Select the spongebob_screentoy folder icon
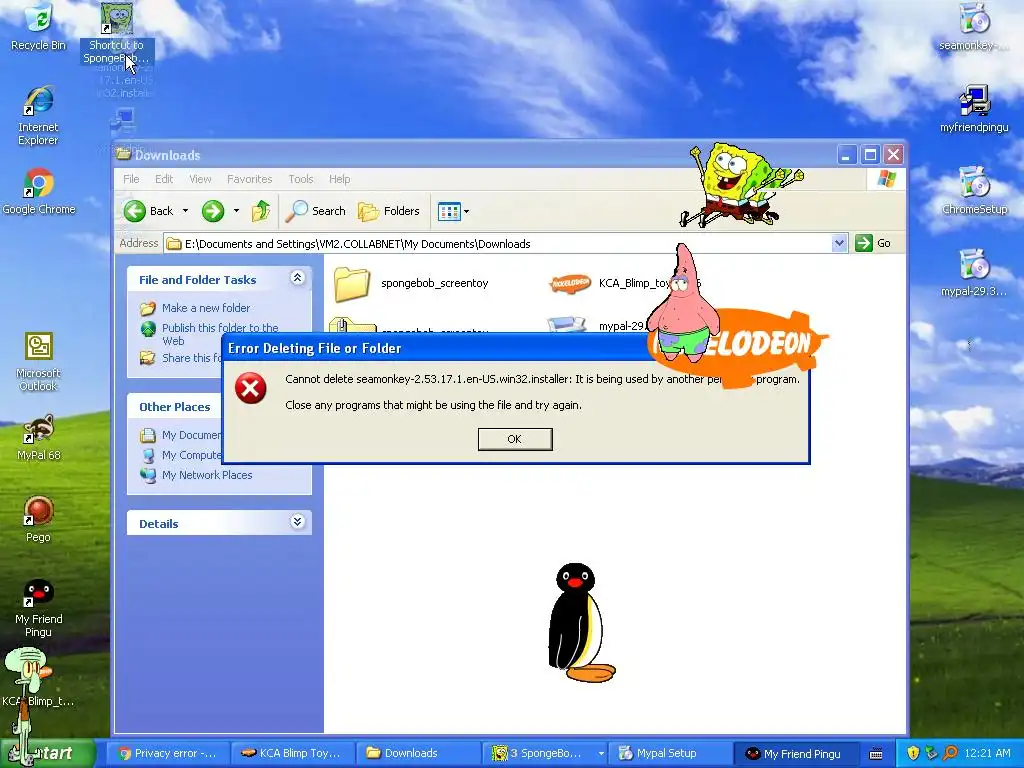Viewport: 1024px width, 768px height. click(352, 284)
